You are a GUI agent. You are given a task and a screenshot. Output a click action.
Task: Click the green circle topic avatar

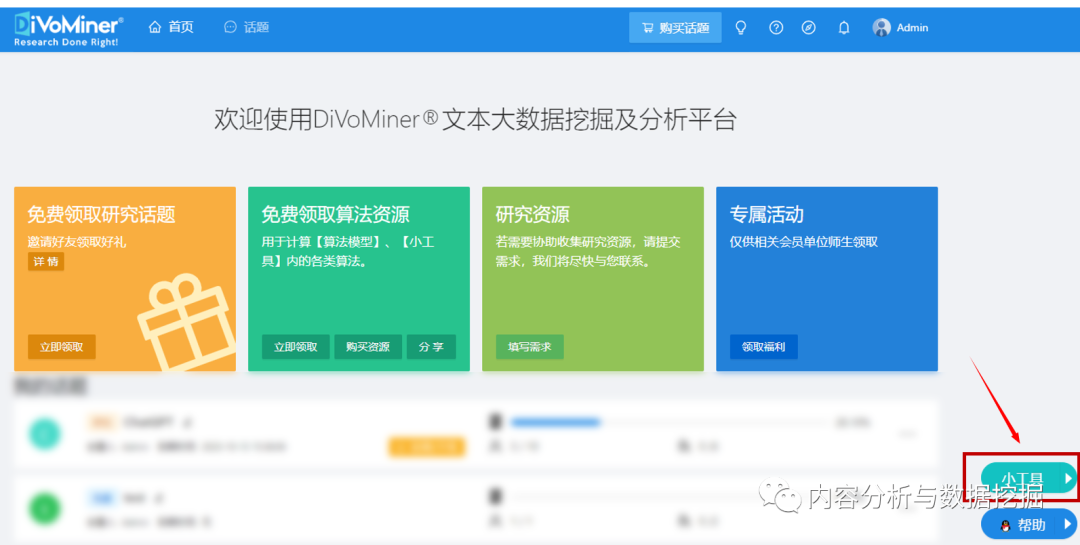coord(45,508)
